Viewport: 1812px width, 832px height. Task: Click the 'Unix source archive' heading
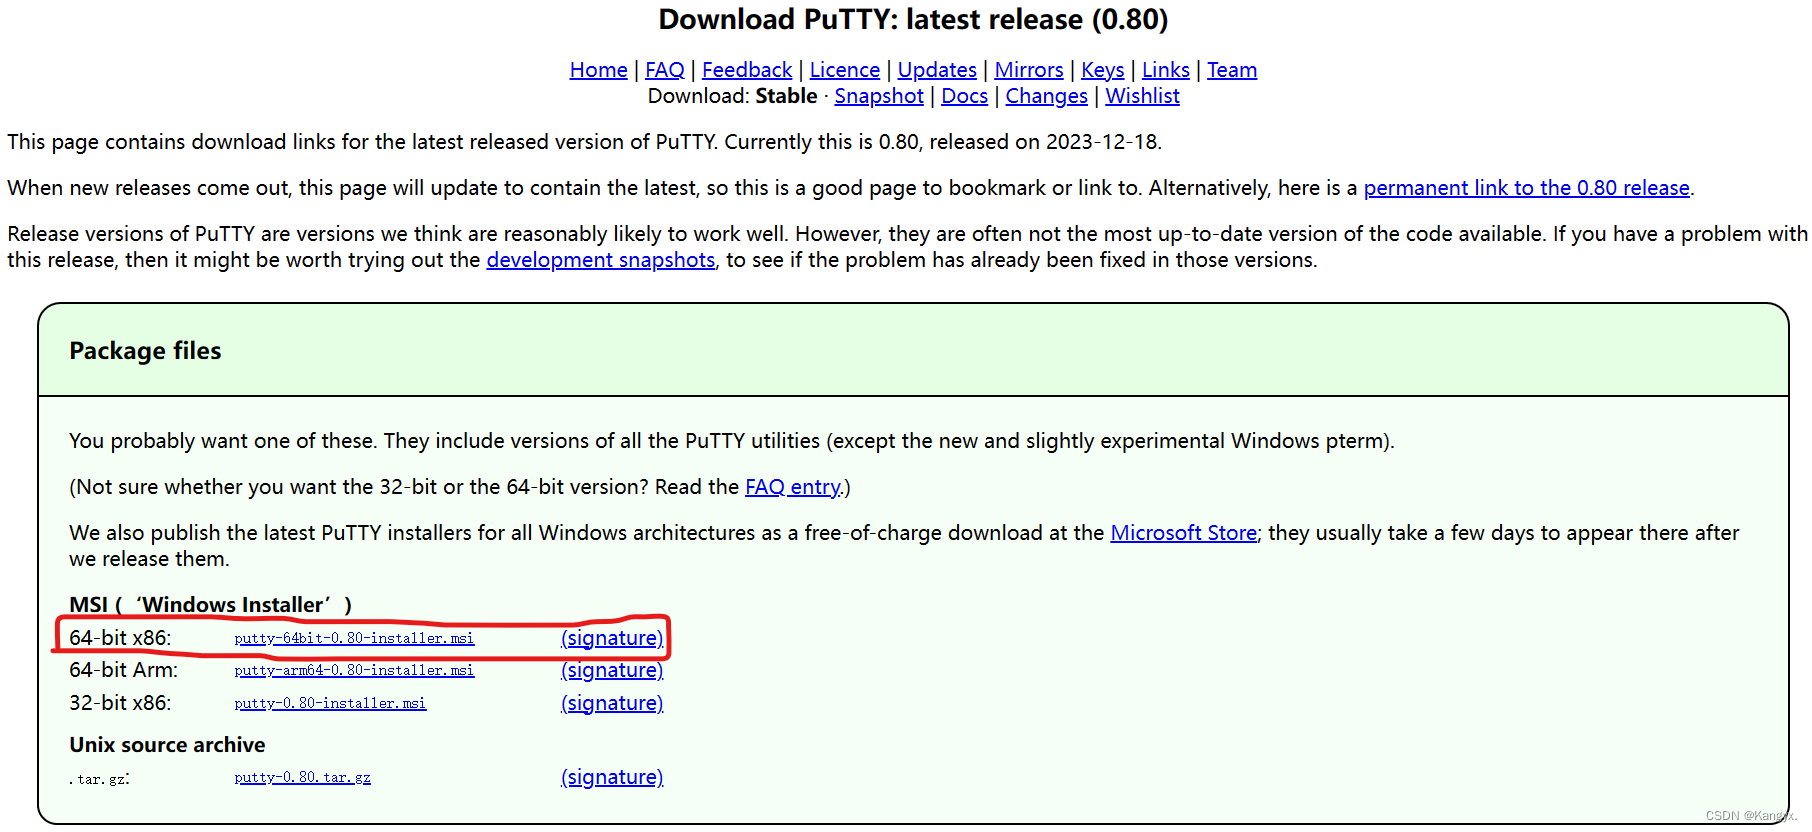coord(167,745)
